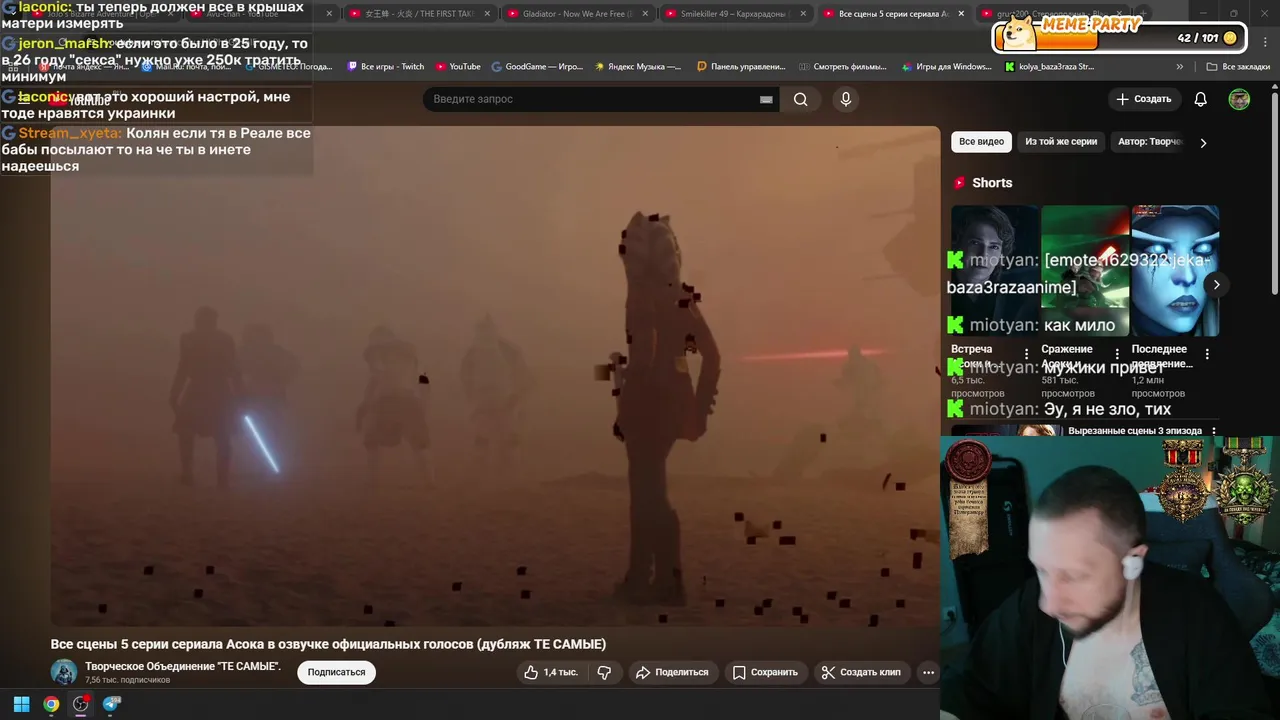Click the '7,56 тыс. подписчиков' text
Viewport: 1280px width, 720px height.
click(128, 680)
